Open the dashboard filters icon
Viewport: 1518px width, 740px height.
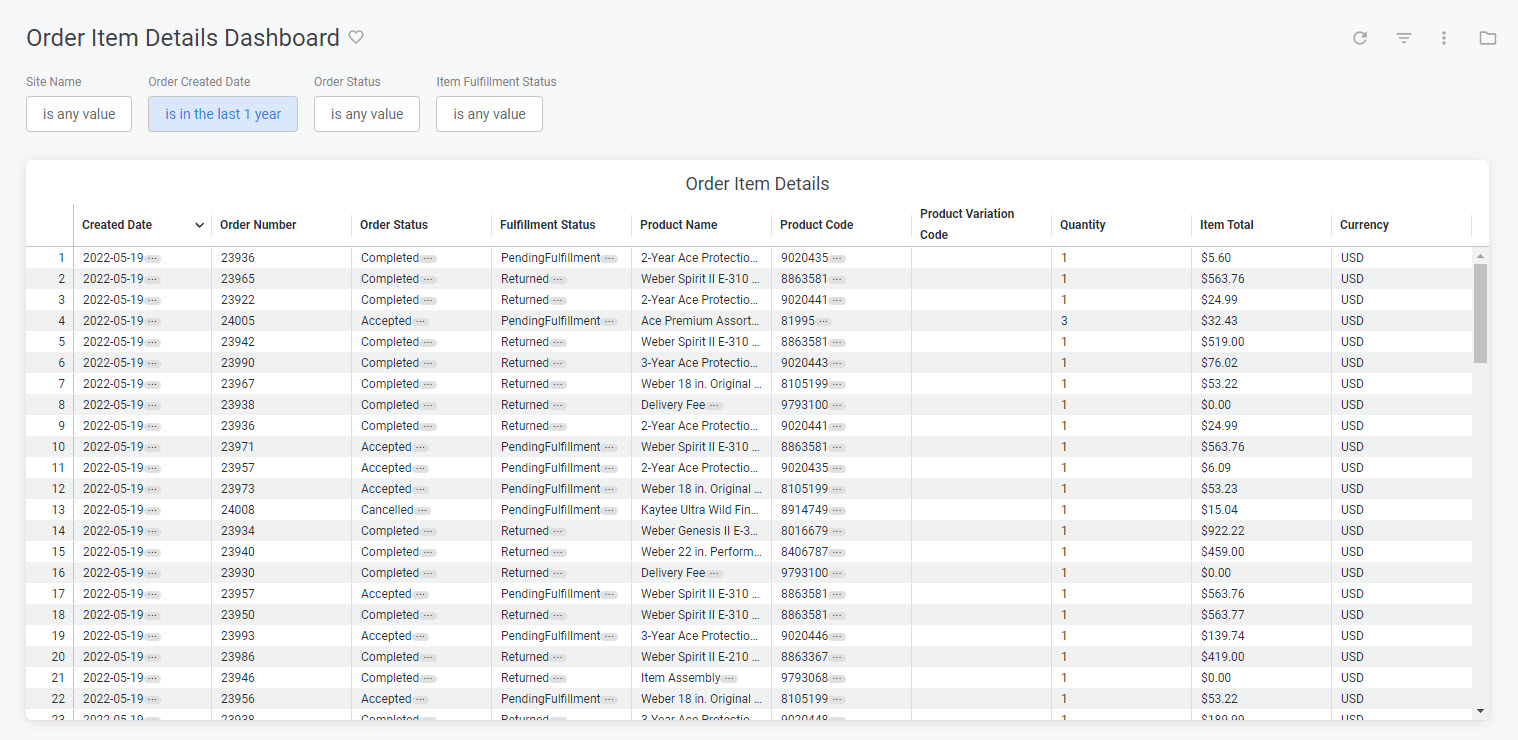point(1404,37)
